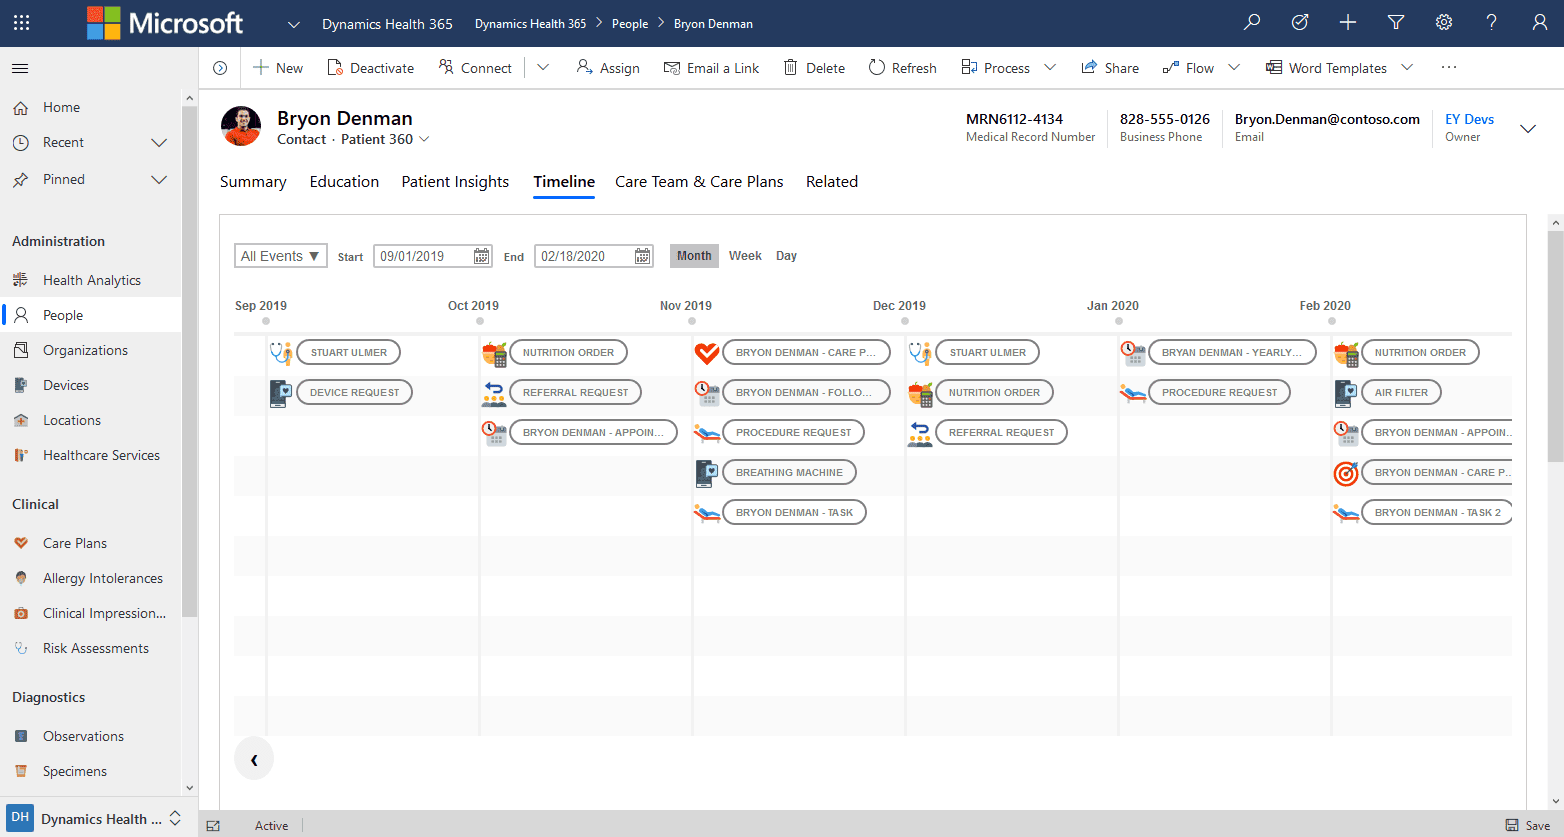Expand the Recent section chevron
Screen dimensions: 1564x837
(158, 143)
